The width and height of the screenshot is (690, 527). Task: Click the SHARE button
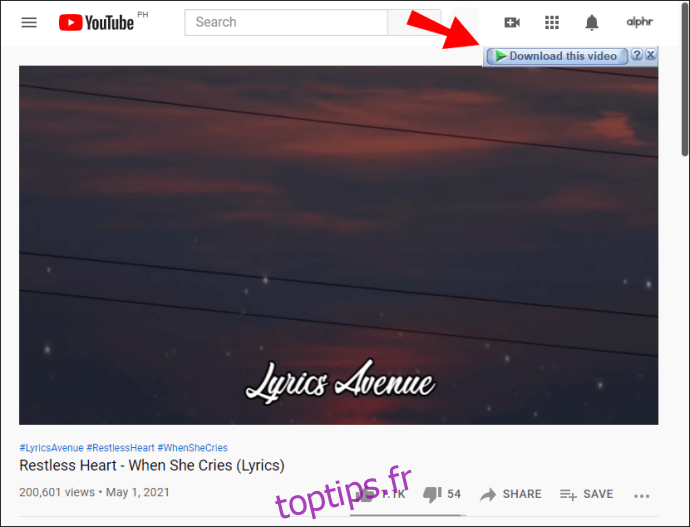click(x=510, y=494)
